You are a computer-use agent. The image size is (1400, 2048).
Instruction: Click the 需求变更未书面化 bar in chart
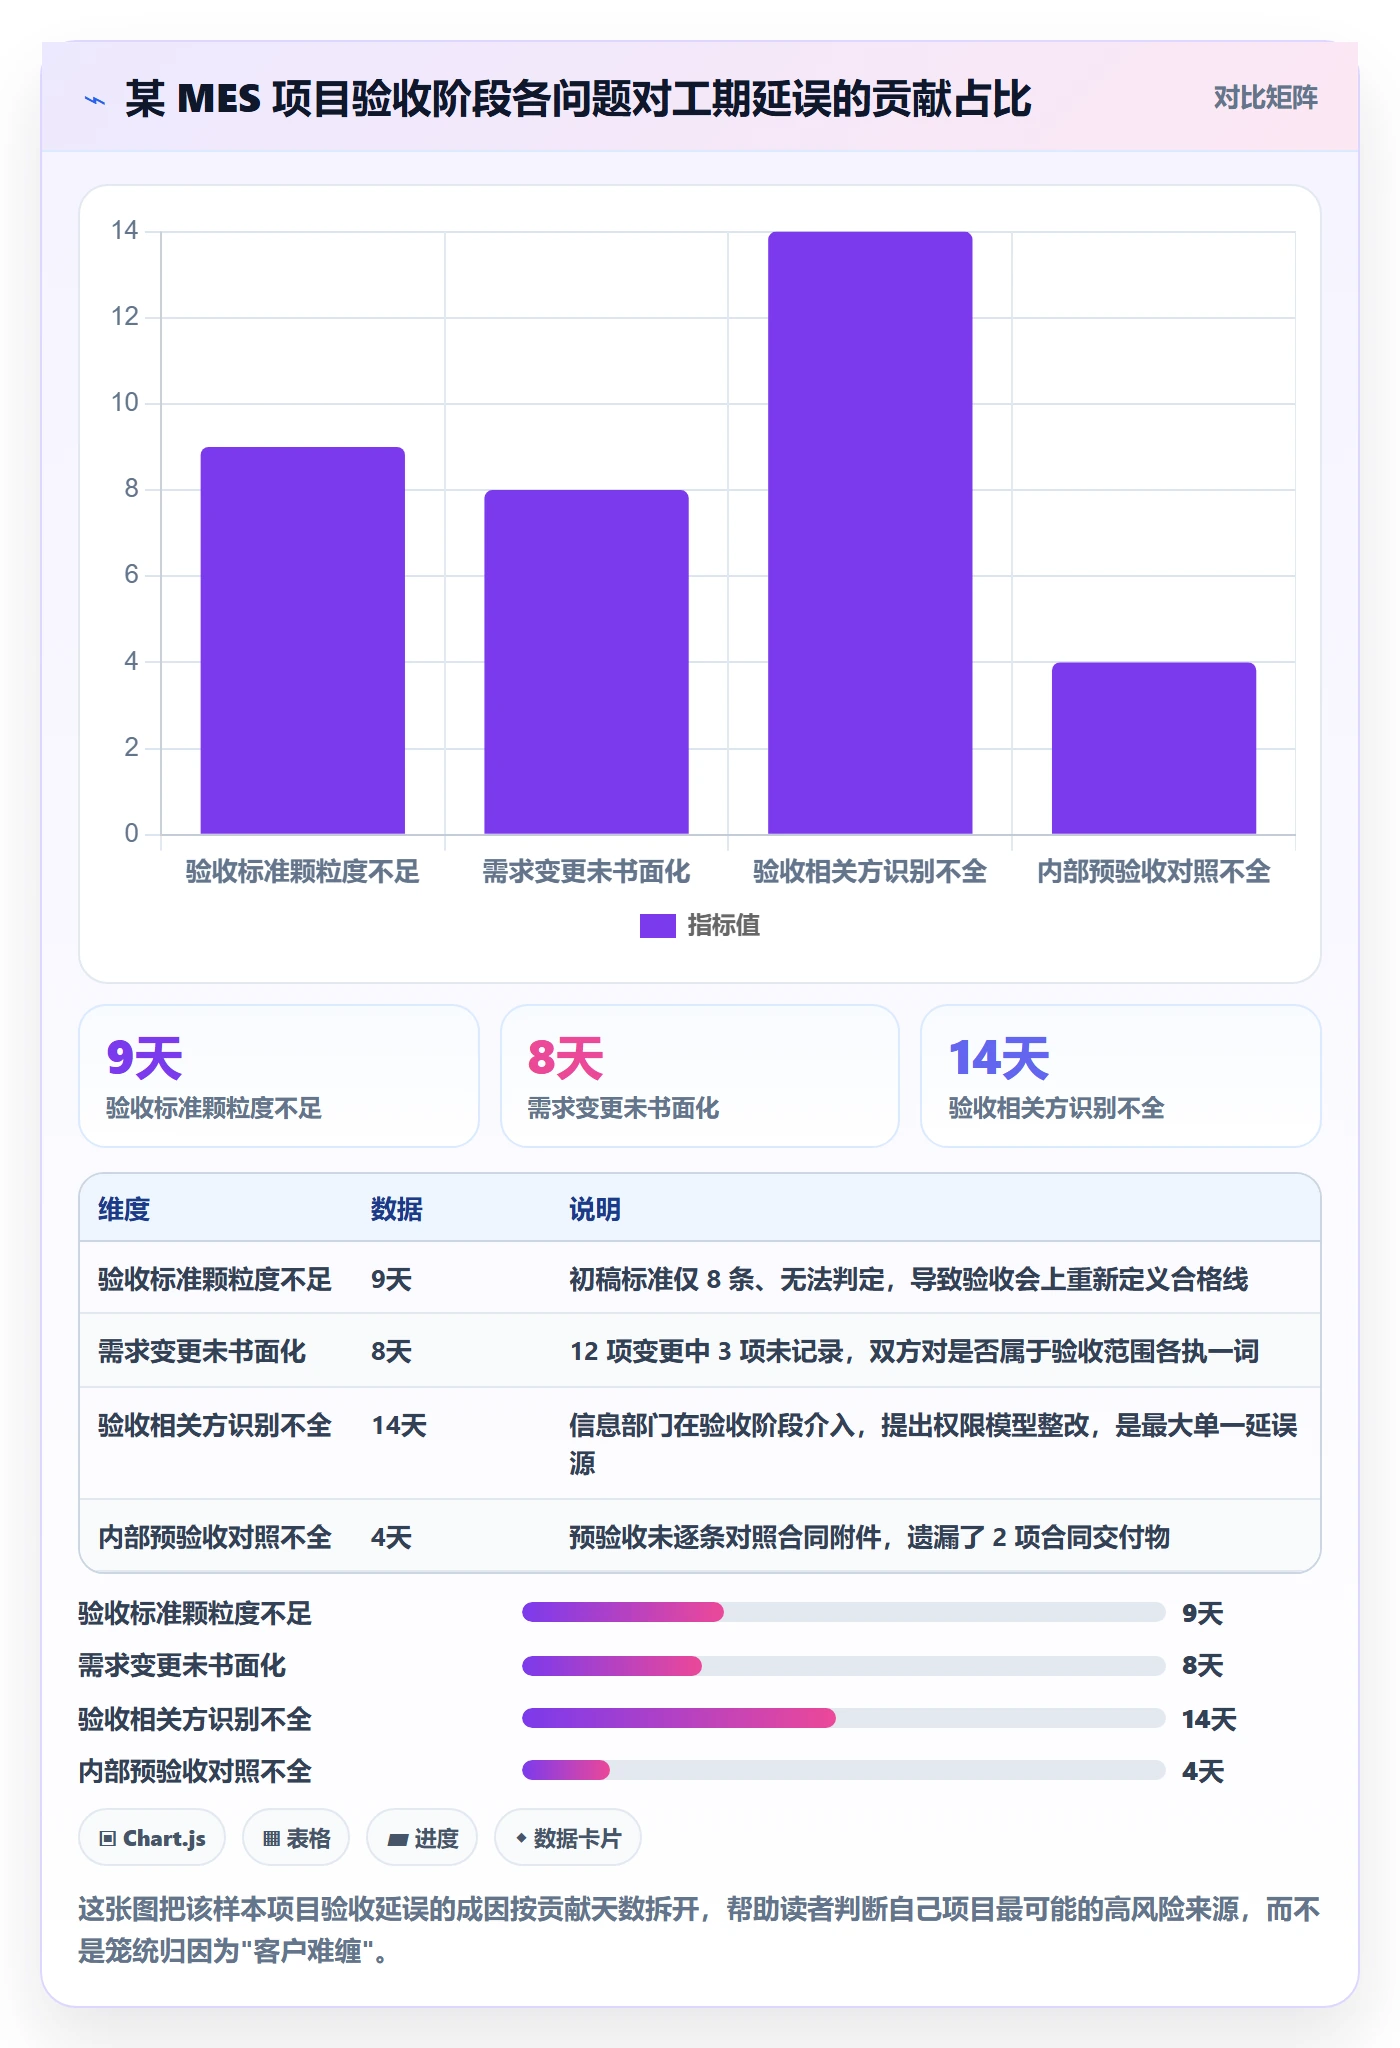click(586, 662)
